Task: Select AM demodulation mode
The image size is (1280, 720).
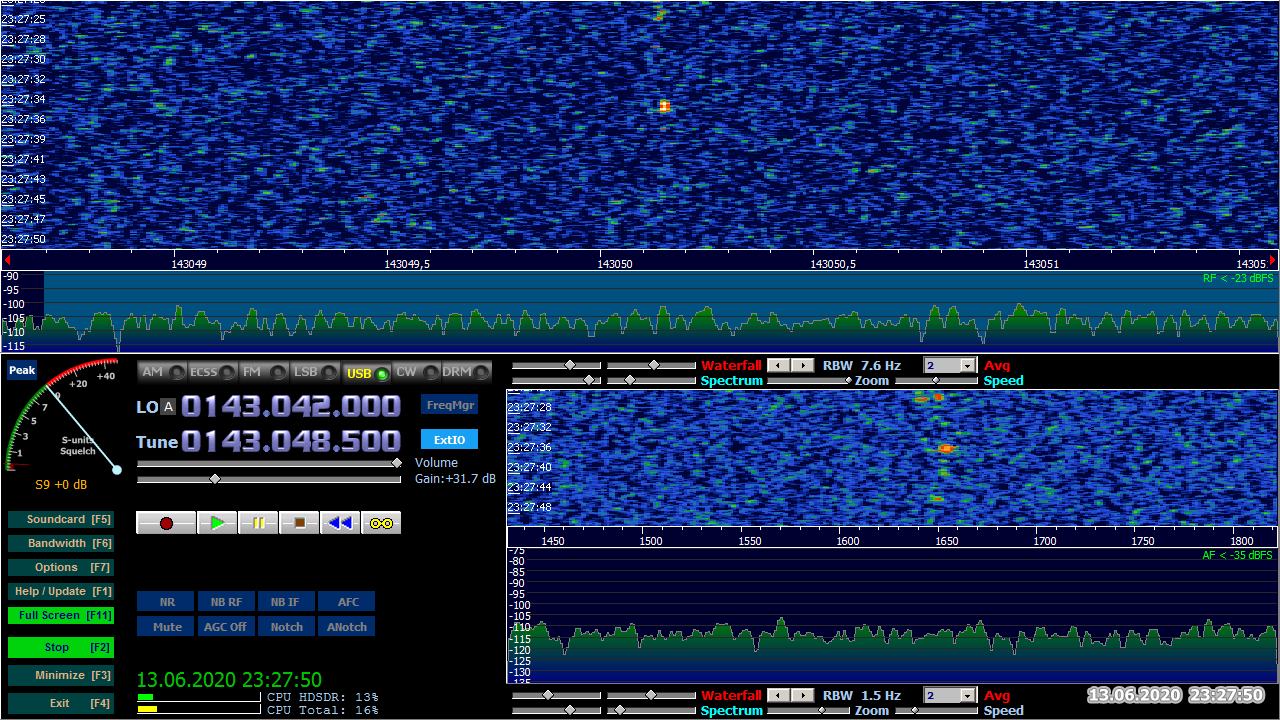Action: (163, 372)
